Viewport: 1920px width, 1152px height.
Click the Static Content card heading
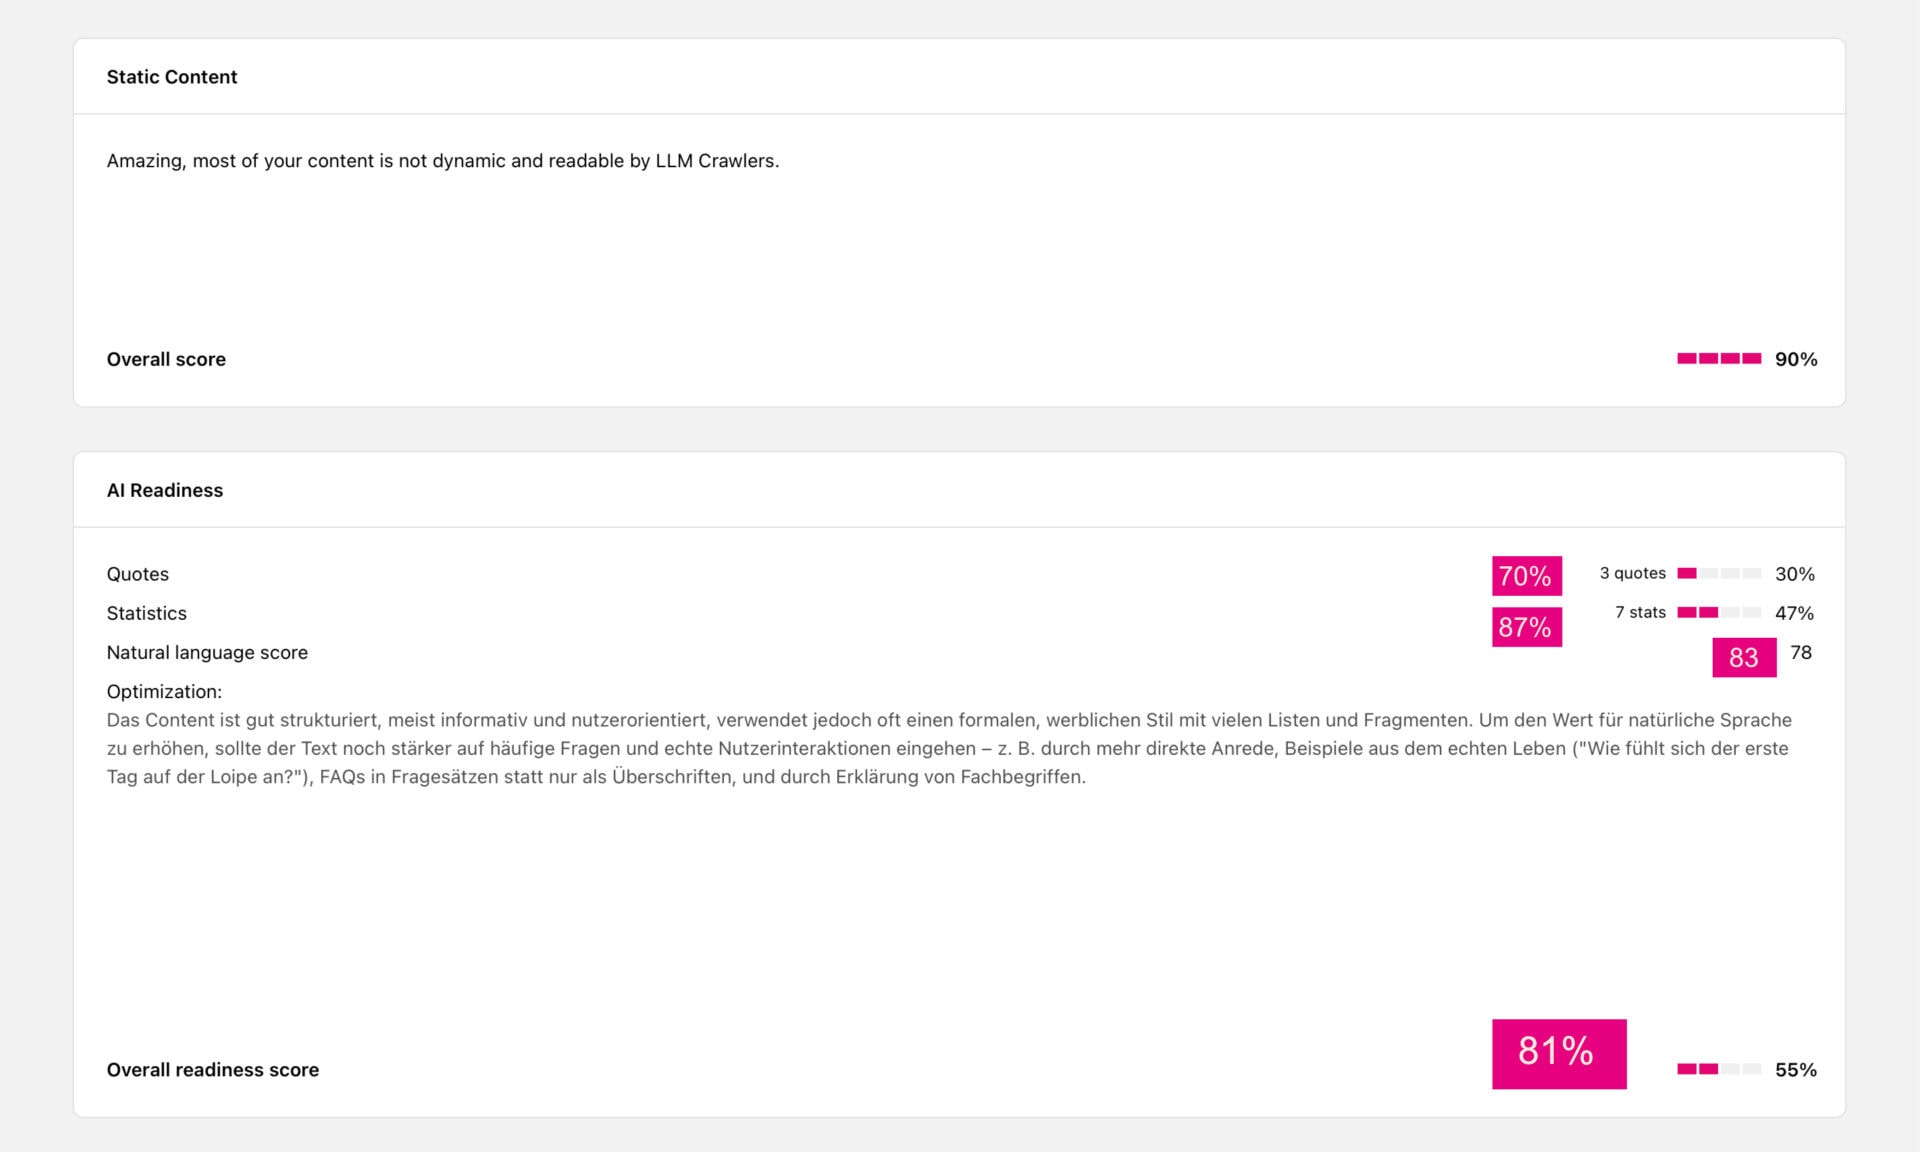pyautogui.click(x=172, y=77)
